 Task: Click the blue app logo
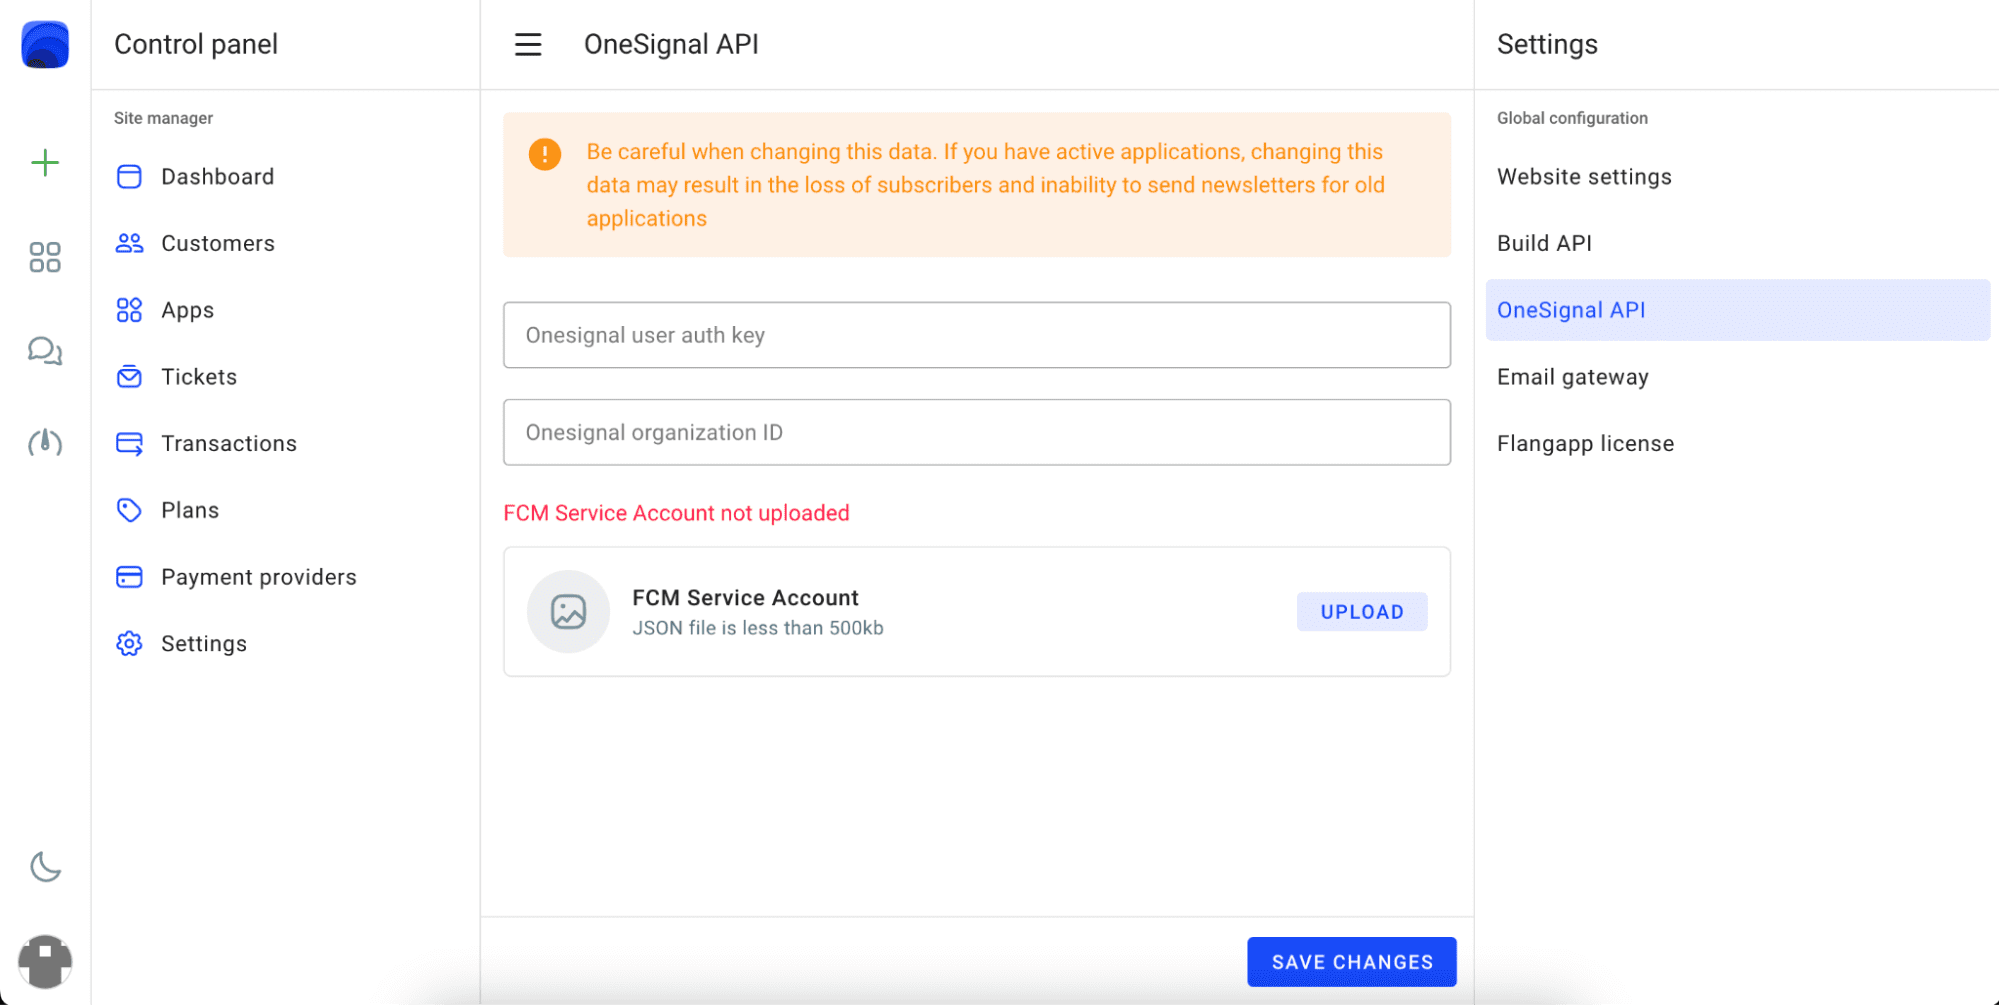tap(45, 45)
